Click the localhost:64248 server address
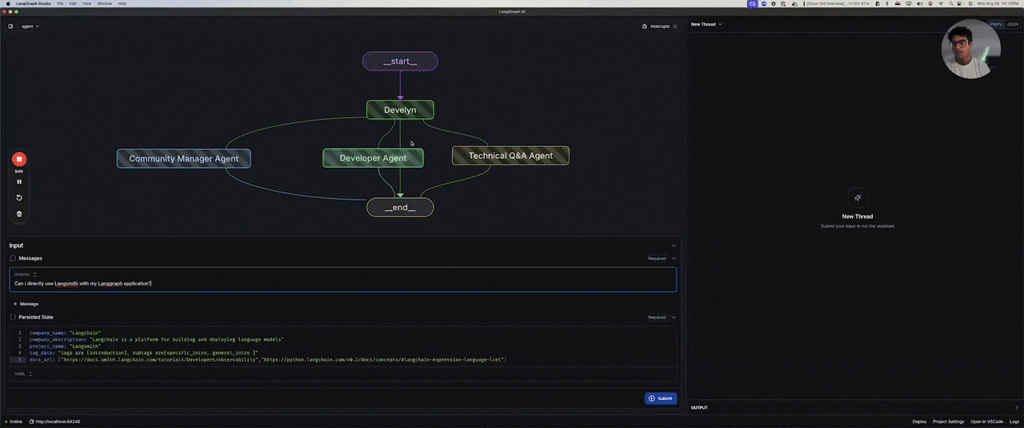 click(55, 421)
